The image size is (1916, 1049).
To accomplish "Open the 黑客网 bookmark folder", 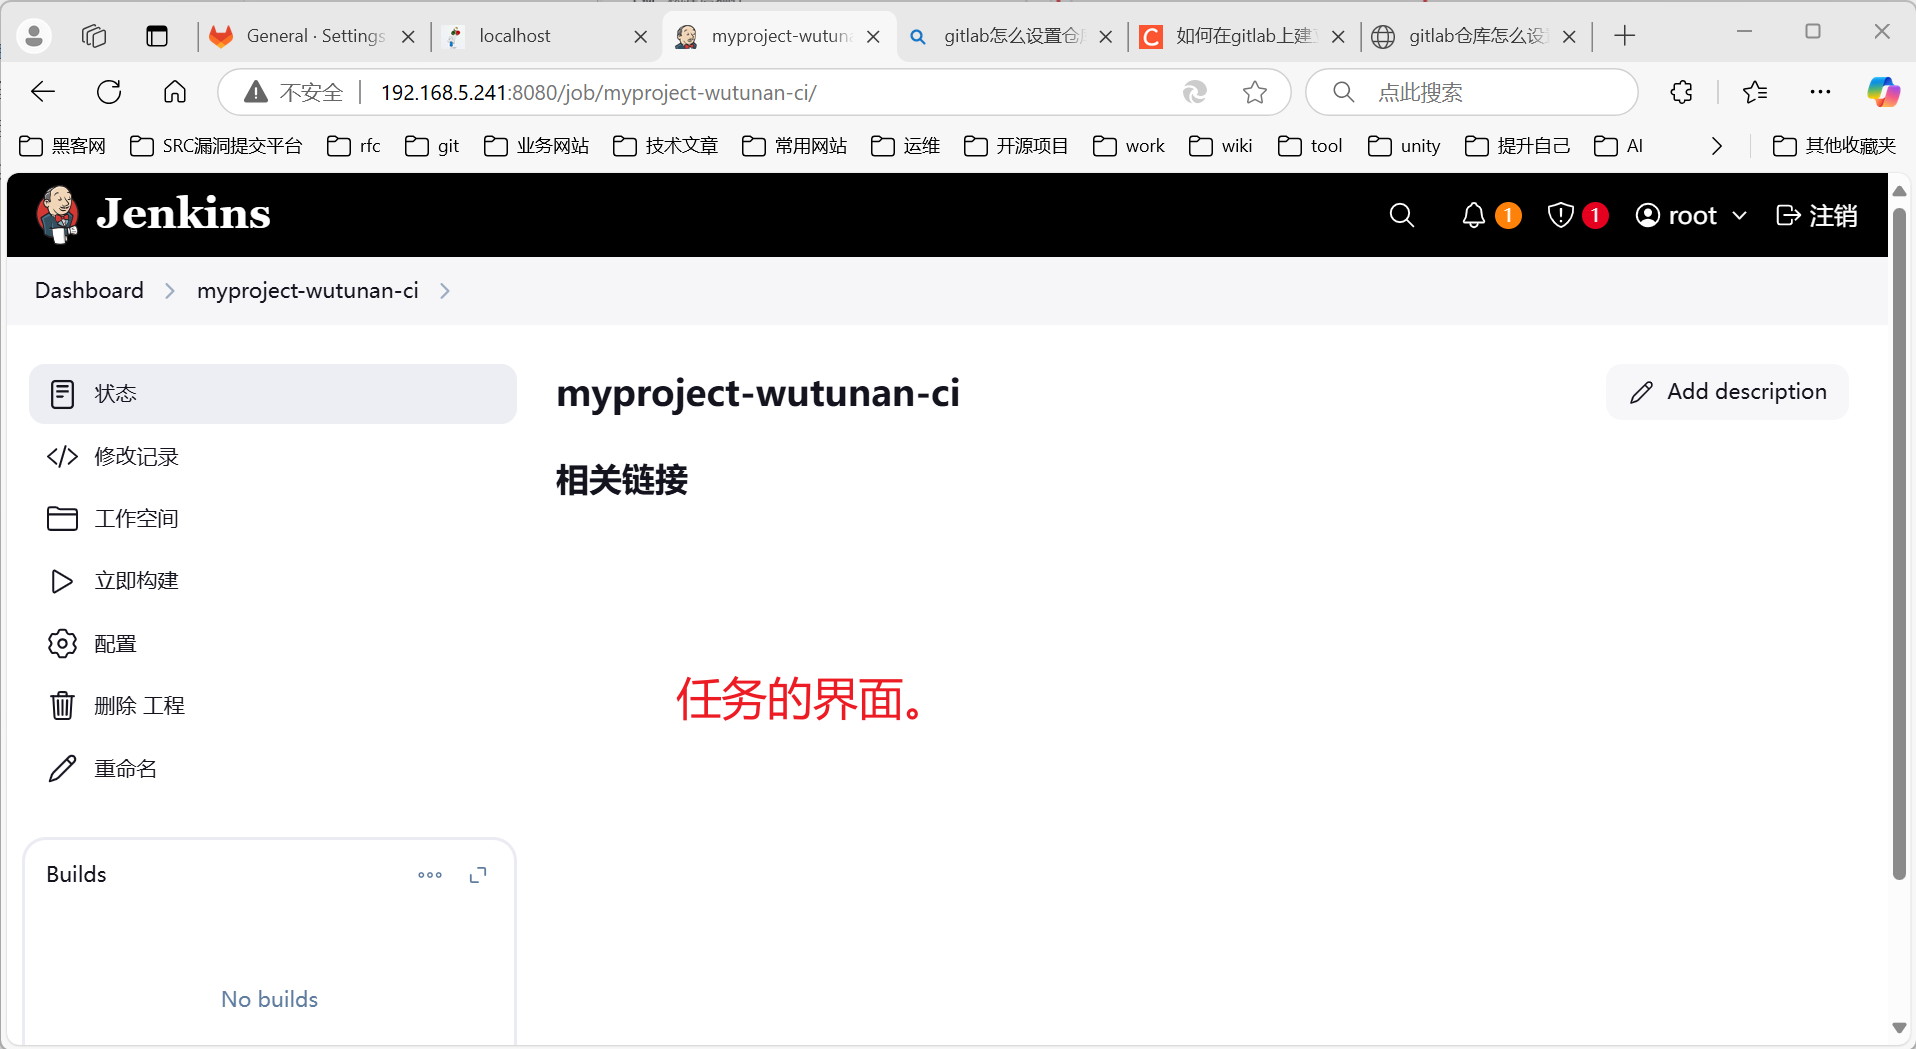I will point(62,146).
